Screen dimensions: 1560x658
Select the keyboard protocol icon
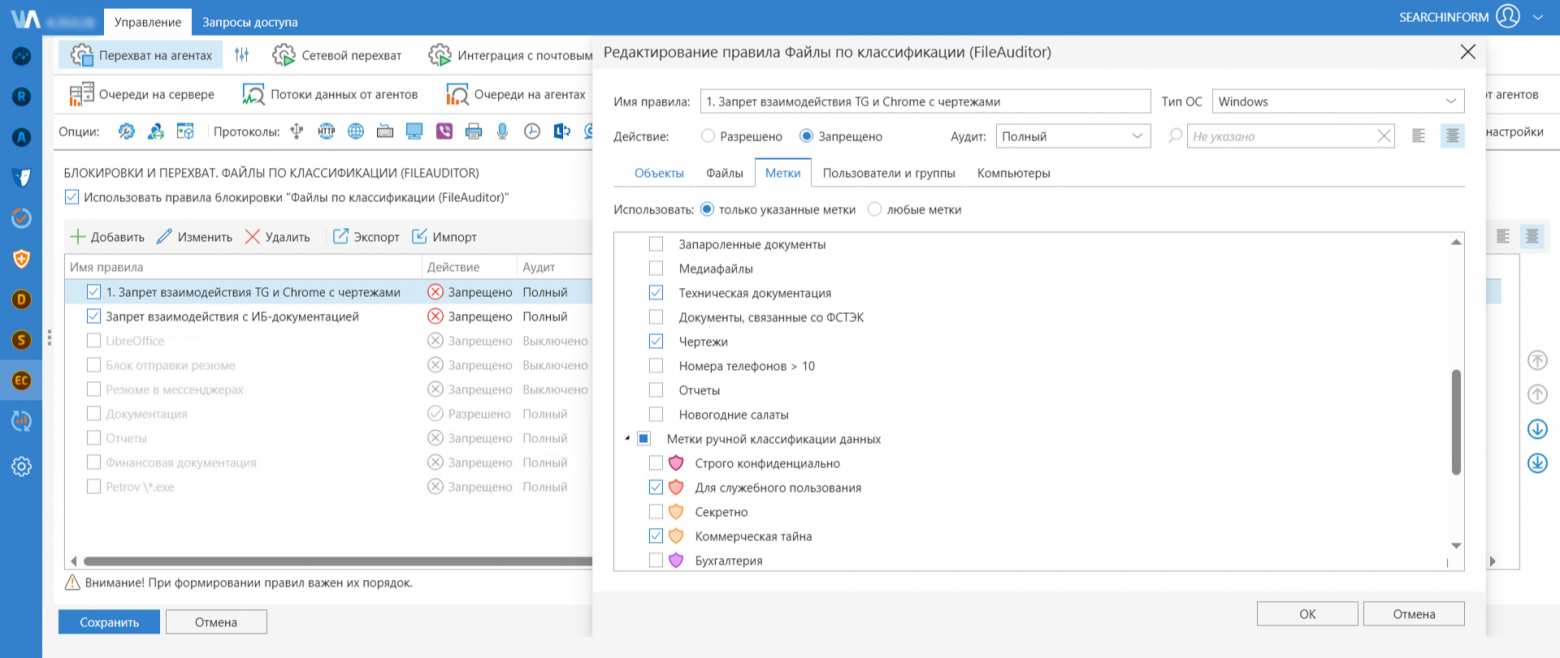click(385, 131)
